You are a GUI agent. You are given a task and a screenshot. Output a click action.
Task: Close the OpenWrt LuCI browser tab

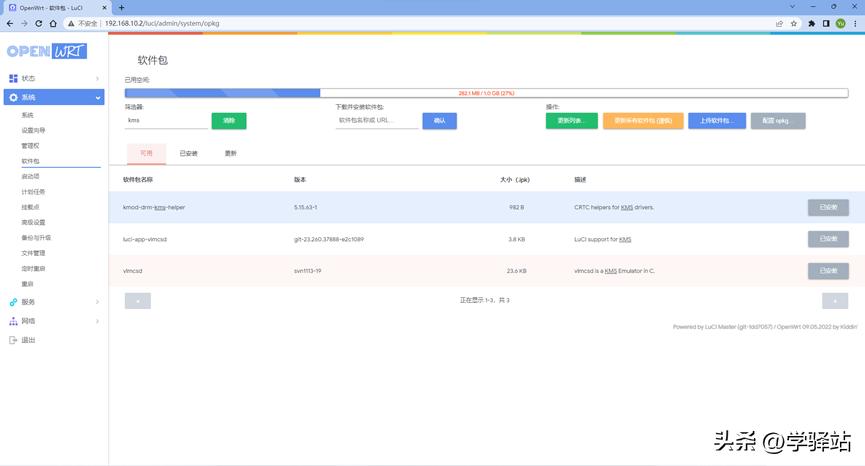click(104, 8)
